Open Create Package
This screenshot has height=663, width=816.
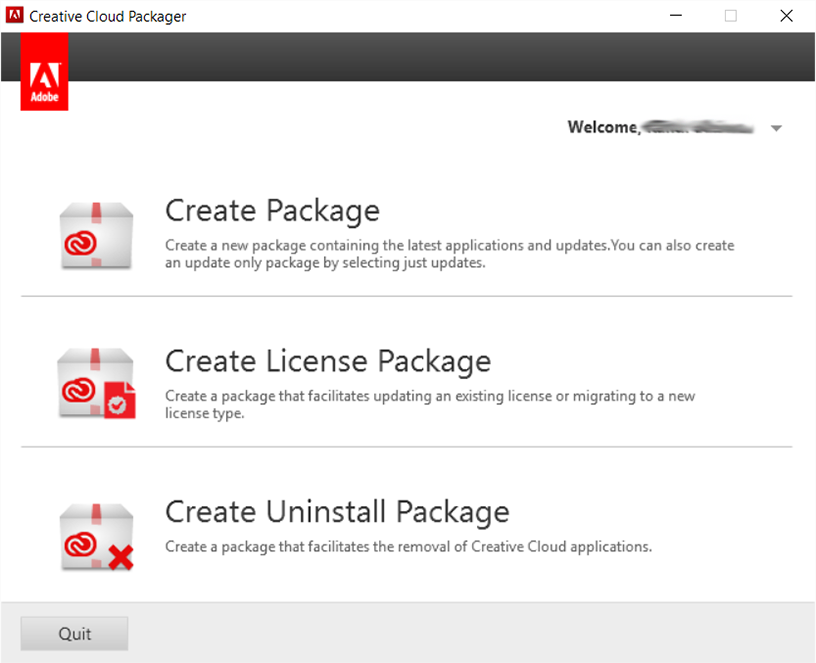pyautogui.click(x=272, y=211)
